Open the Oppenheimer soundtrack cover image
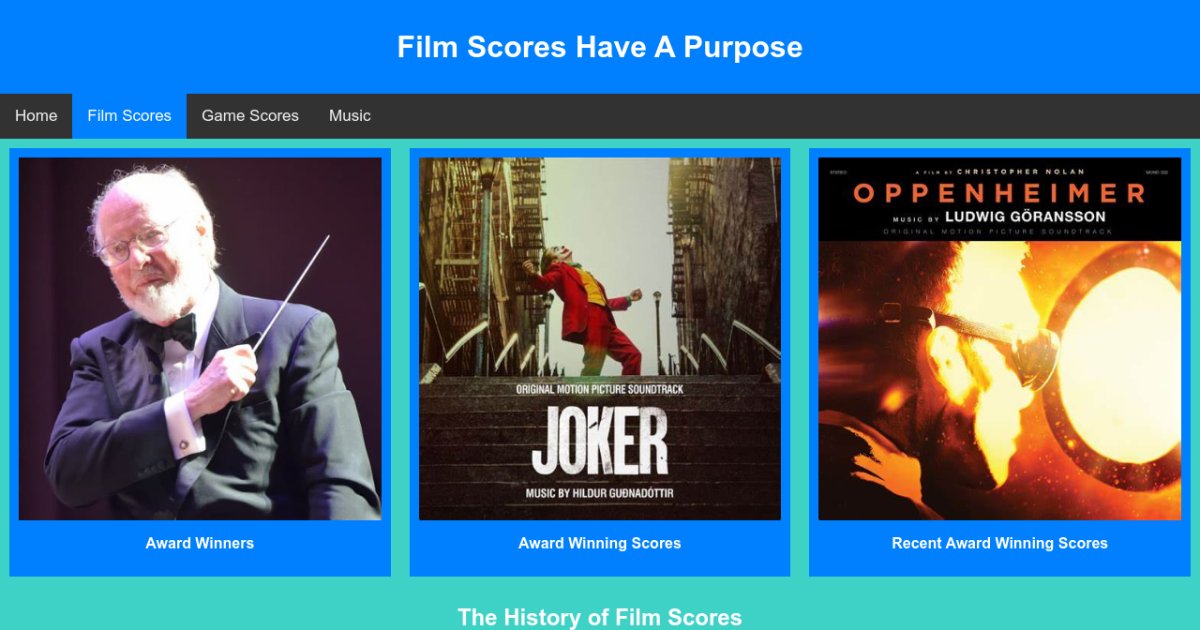 coord(1000,339)
